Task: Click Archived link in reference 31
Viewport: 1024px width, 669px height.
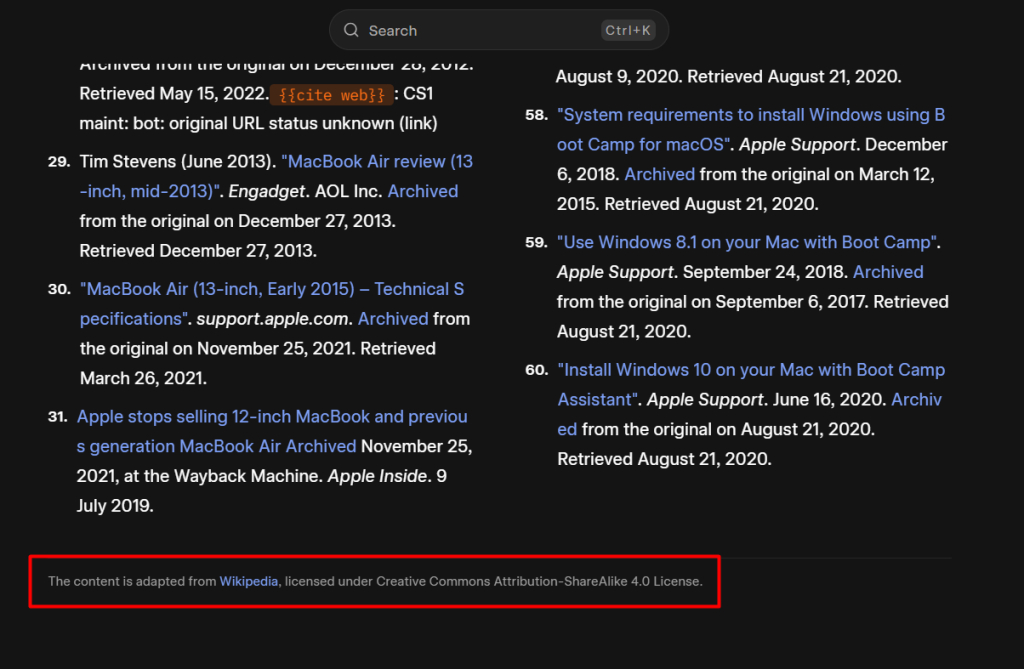Action: tap(321, 446)
